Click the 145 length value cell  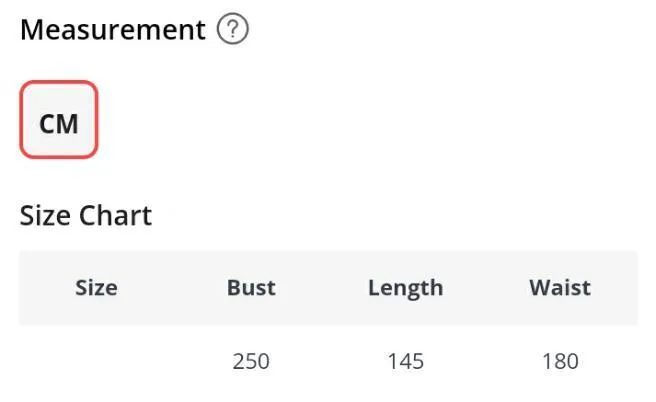tap(406, 361)
